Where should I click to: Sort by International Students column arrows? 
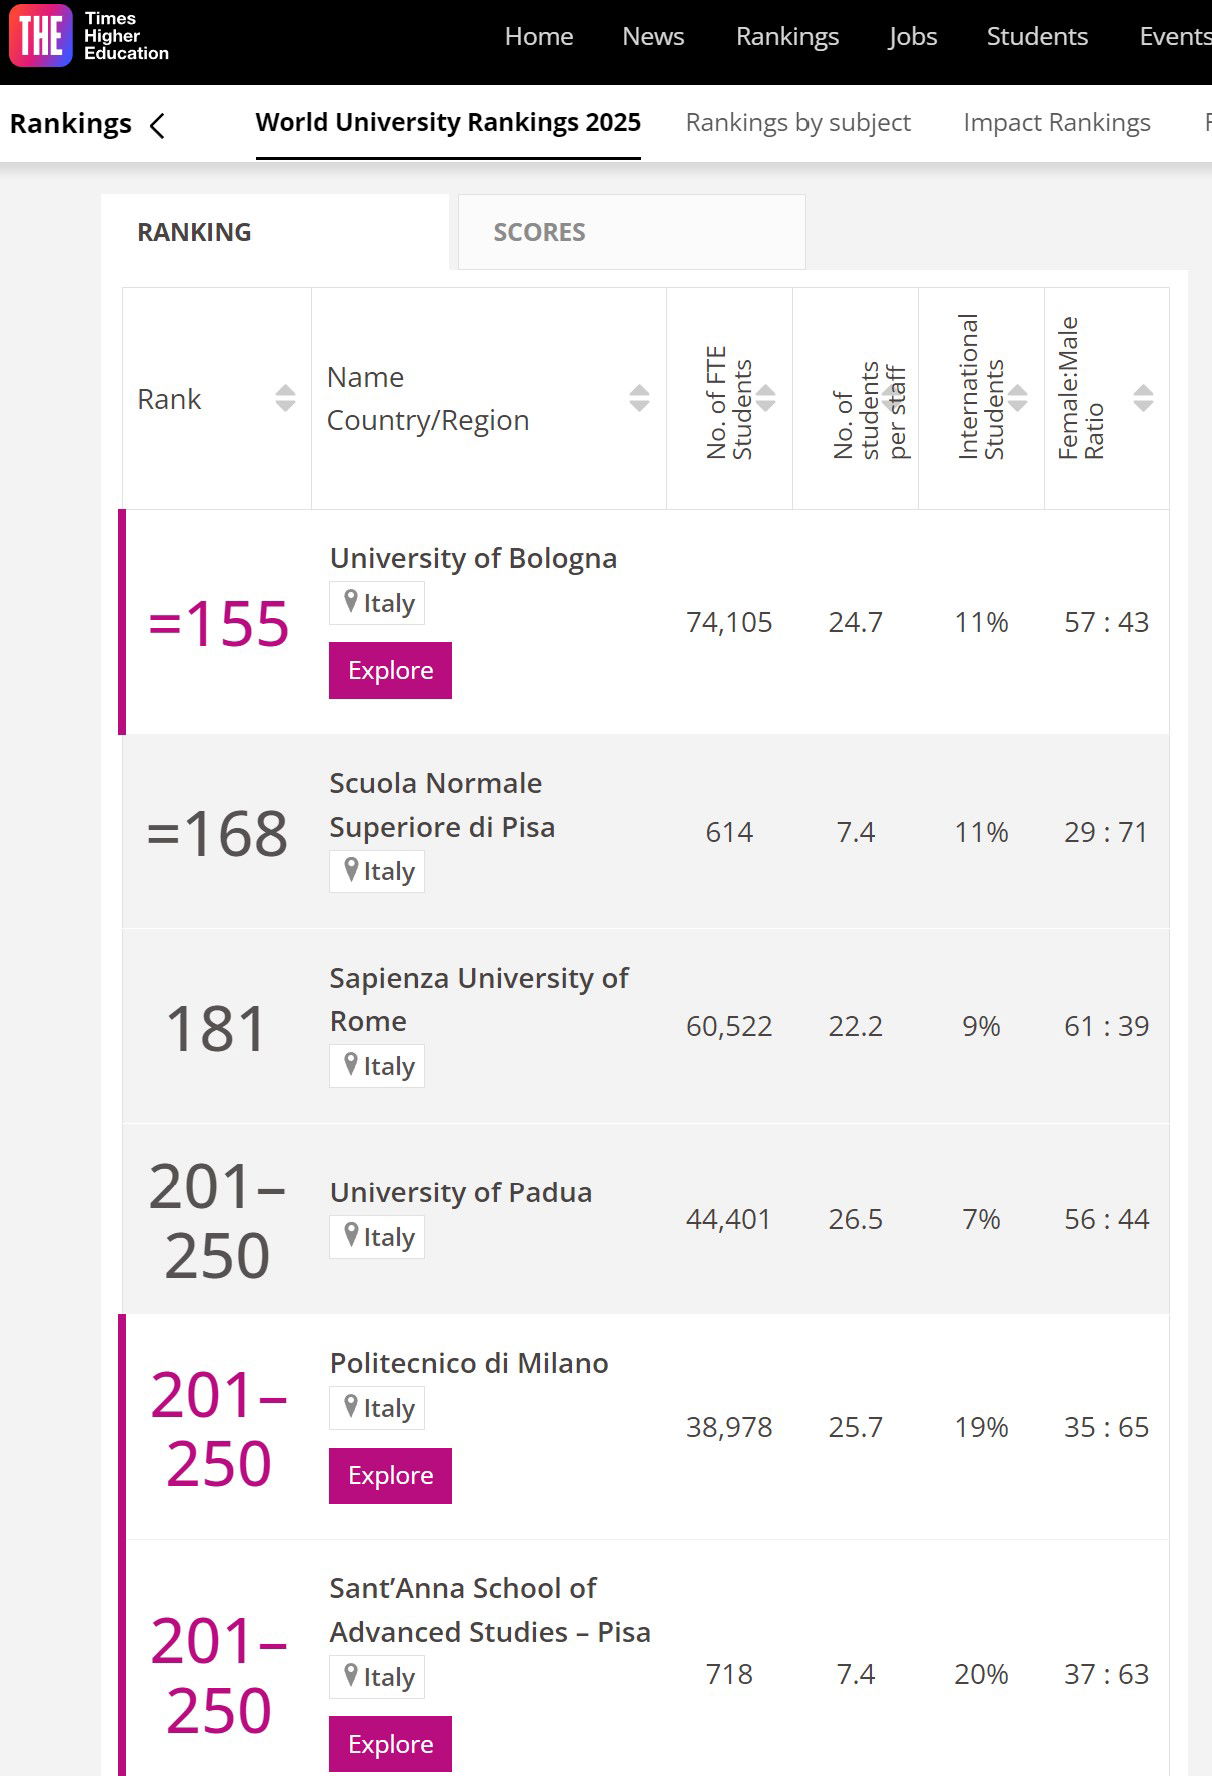pyautogui.click(x=1018, y=398)
